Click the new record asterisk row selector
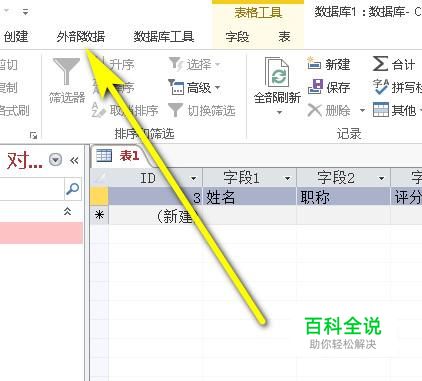The image size is (422, 381). [99, 216]
